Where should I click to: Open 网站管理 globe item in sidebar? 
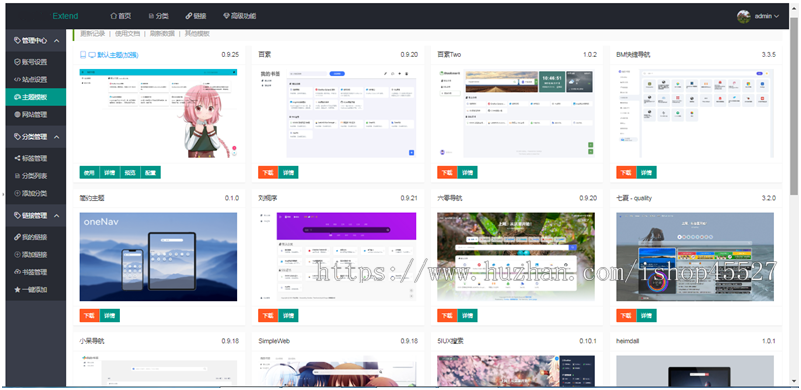coord(36,114)
